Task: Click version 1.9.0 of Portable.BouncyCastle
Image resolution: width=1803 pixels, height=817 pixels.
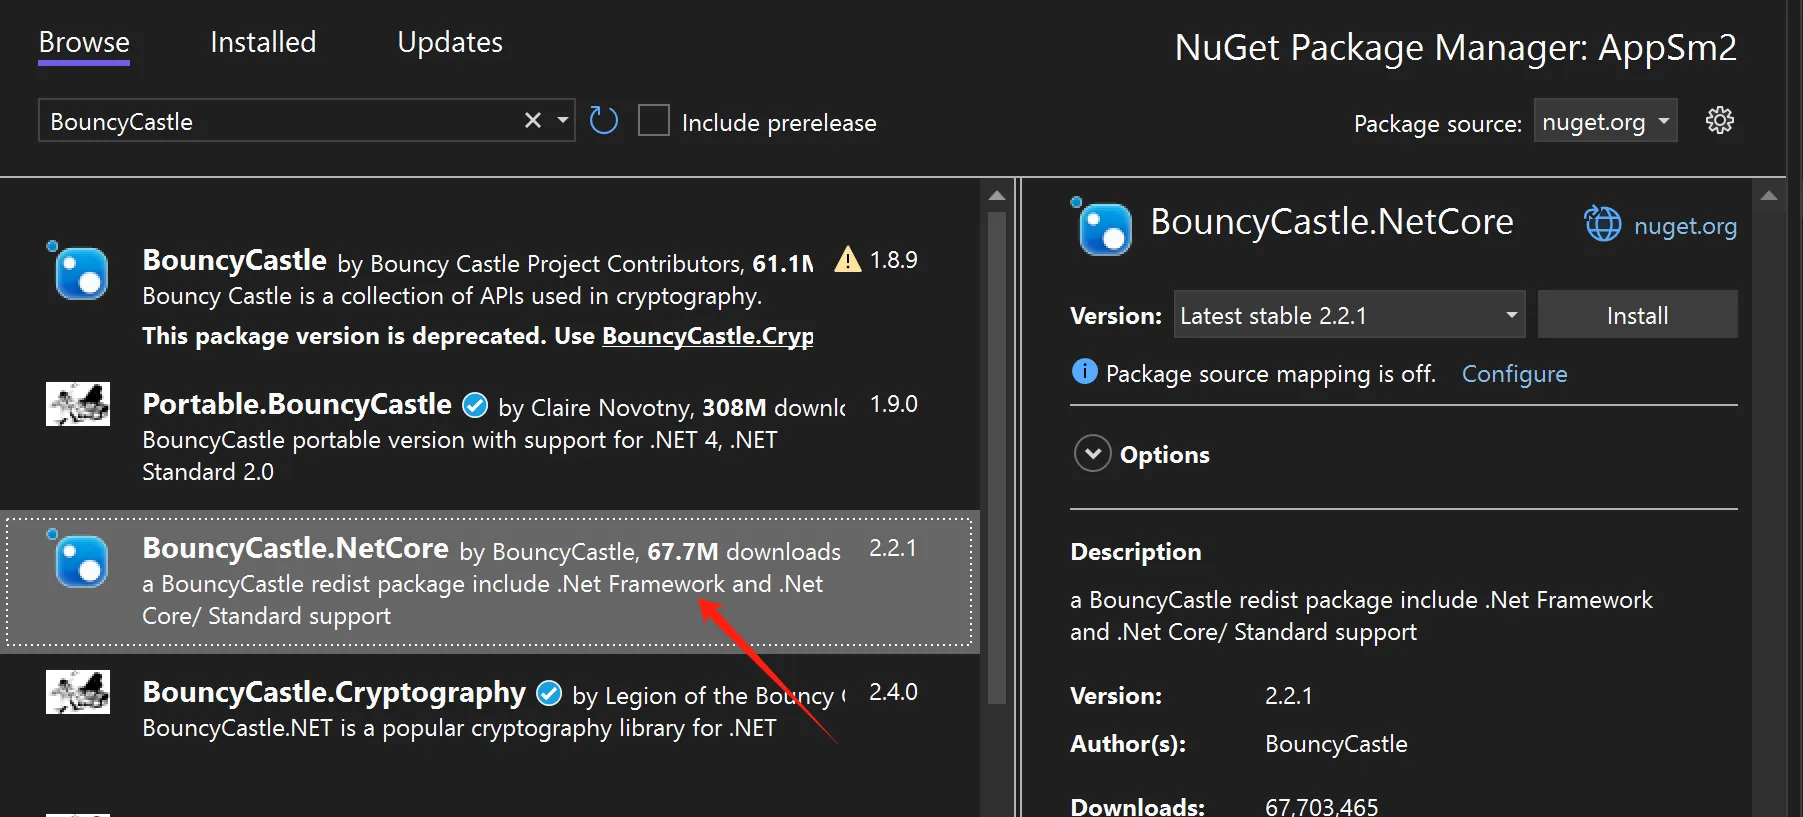Action: 893,404
